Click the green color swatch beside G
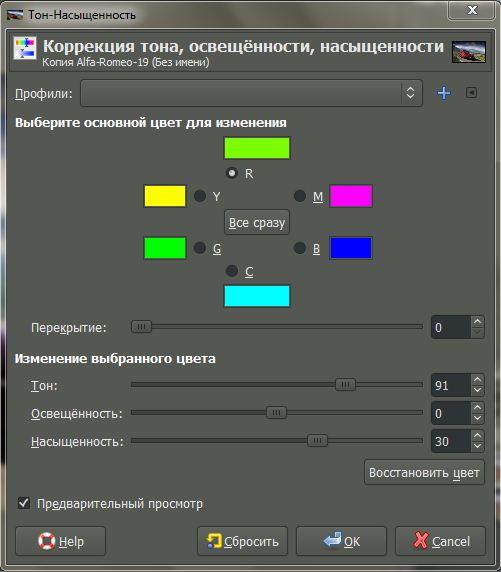 coord(165,248)
